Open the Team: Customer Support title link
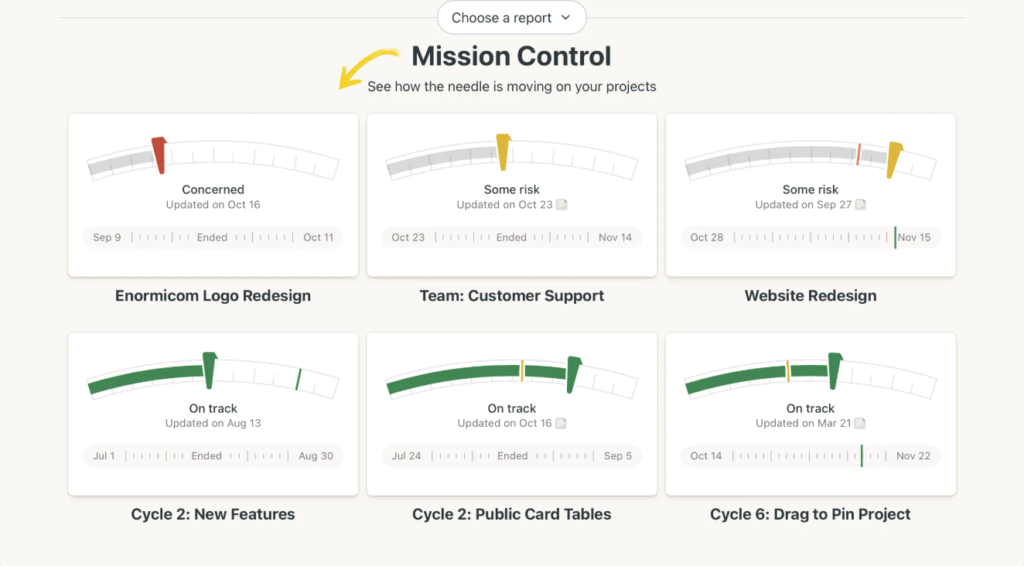 512,296
